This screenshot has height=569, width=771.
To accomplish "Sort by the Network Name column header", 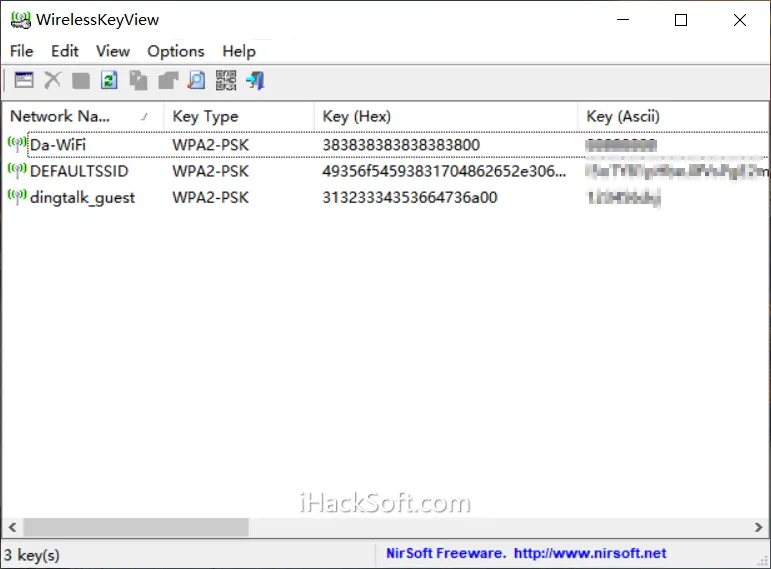I will [83, 116].
